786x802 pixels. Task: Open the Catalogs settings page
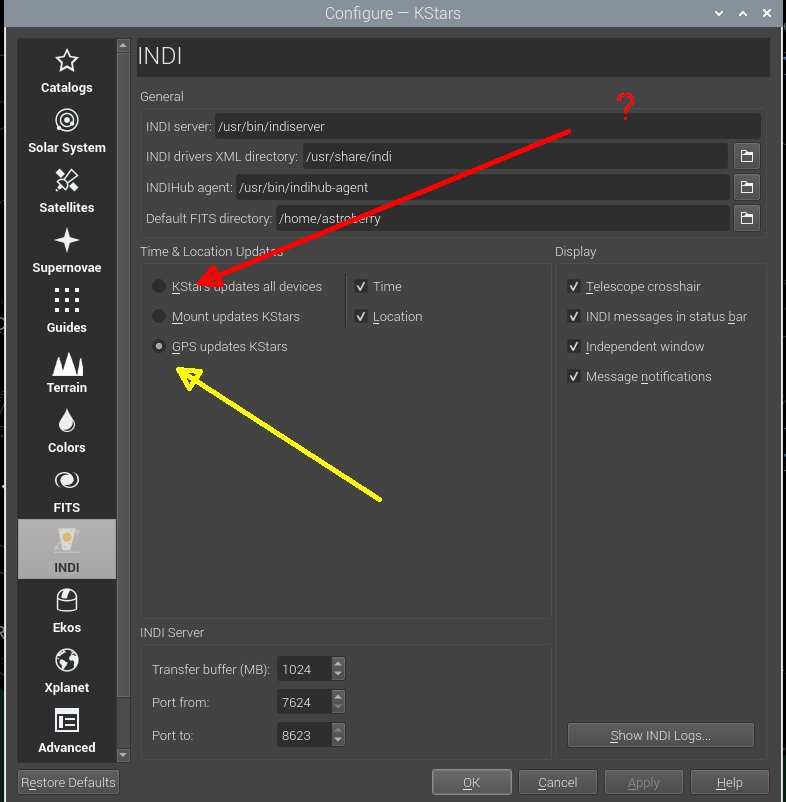tap(66, 72)
